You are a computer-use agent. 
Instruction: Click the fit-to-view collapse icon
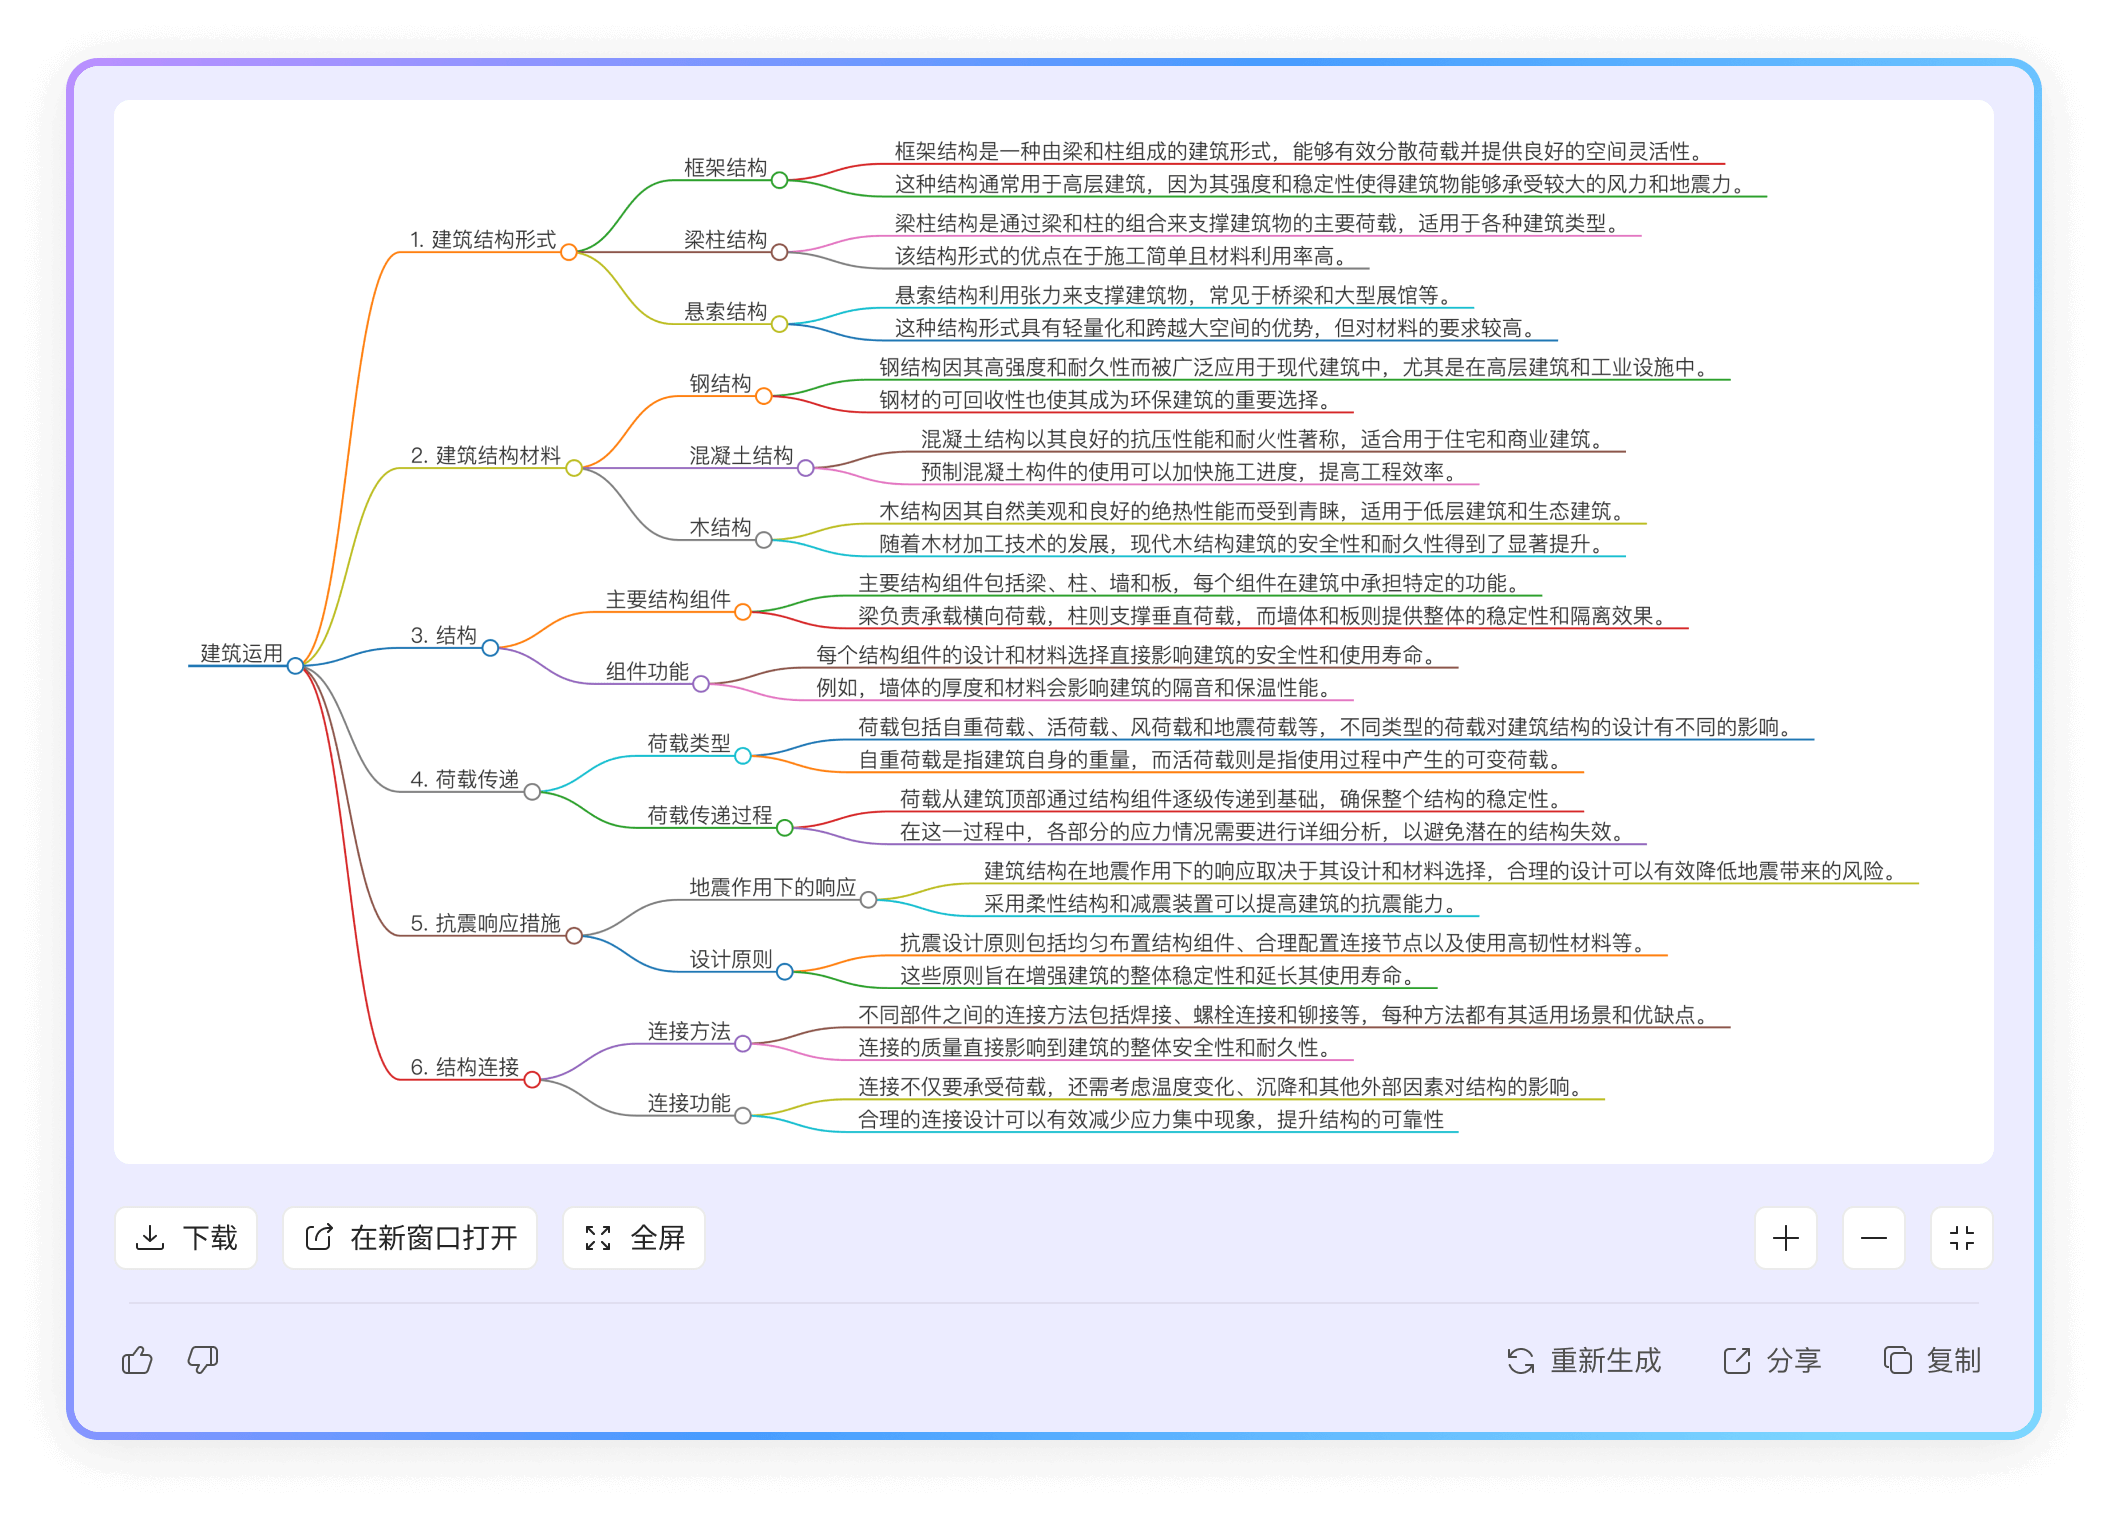[1962, 1238]
